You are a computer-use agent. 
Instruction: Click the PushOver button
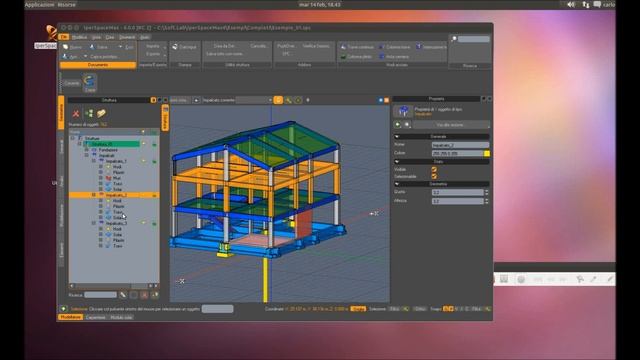point(286,46)
